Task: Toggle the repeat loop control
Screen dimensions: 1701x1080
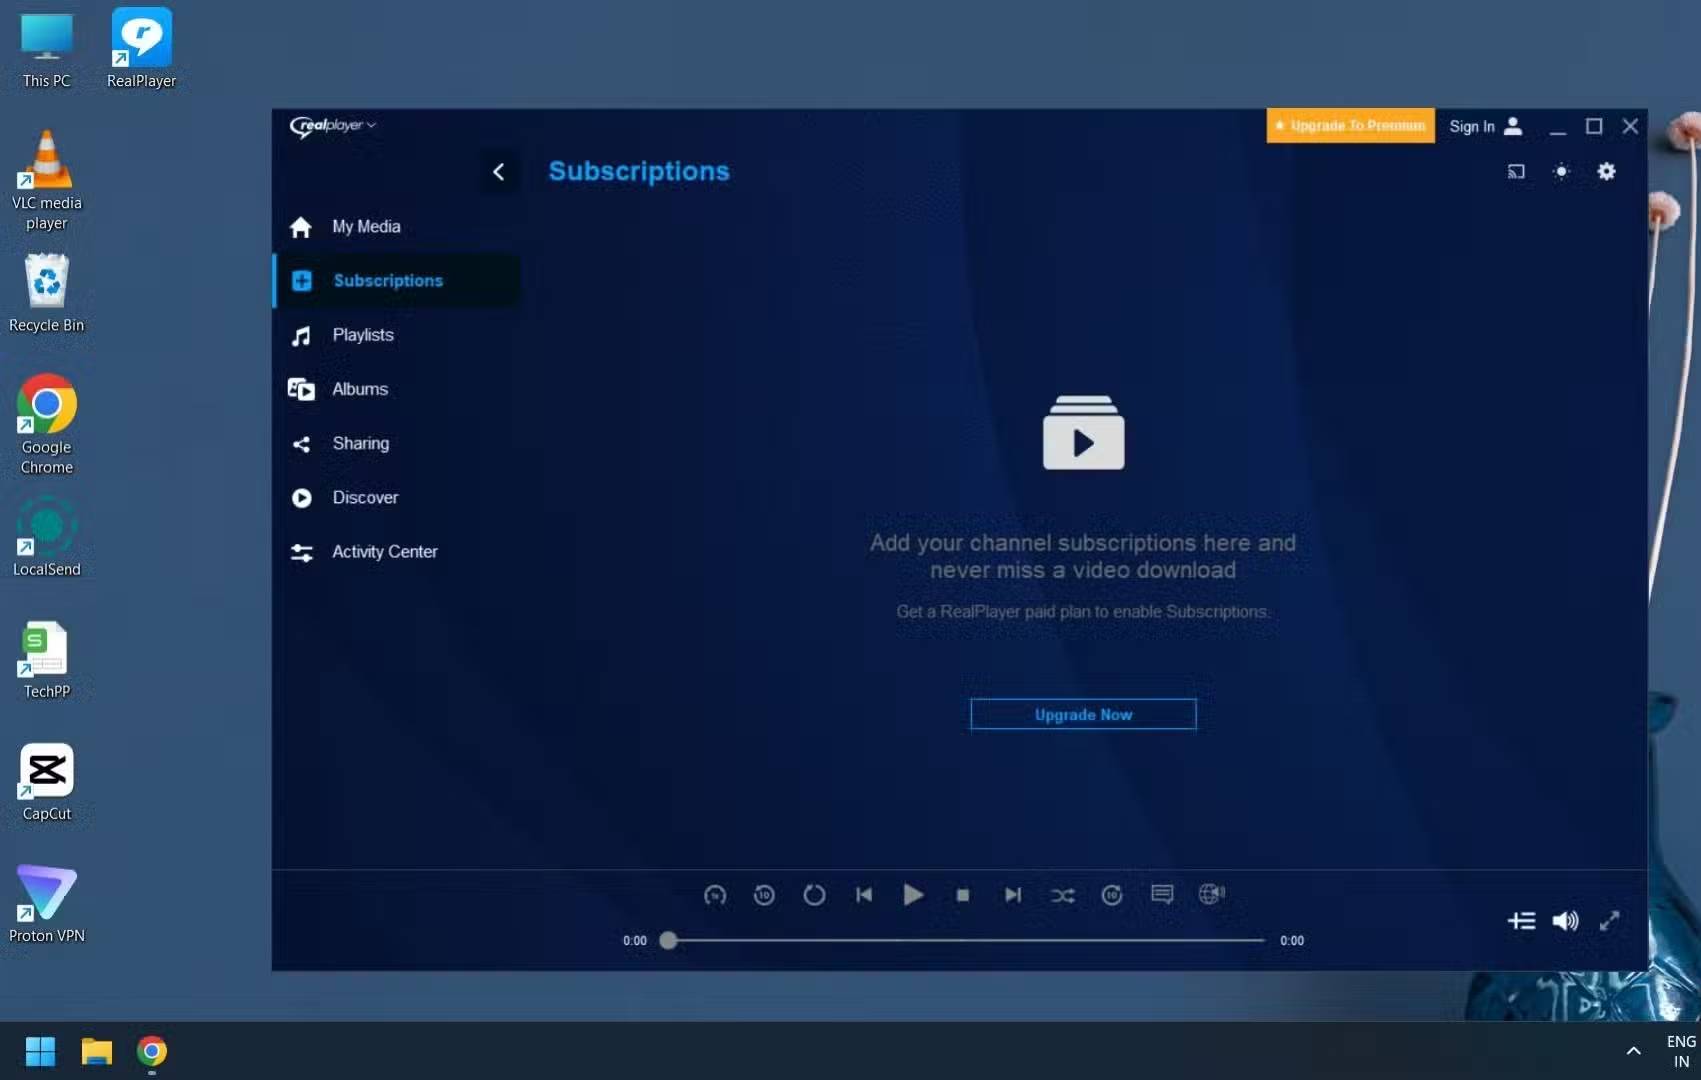Action: click(x=814, y=895)
